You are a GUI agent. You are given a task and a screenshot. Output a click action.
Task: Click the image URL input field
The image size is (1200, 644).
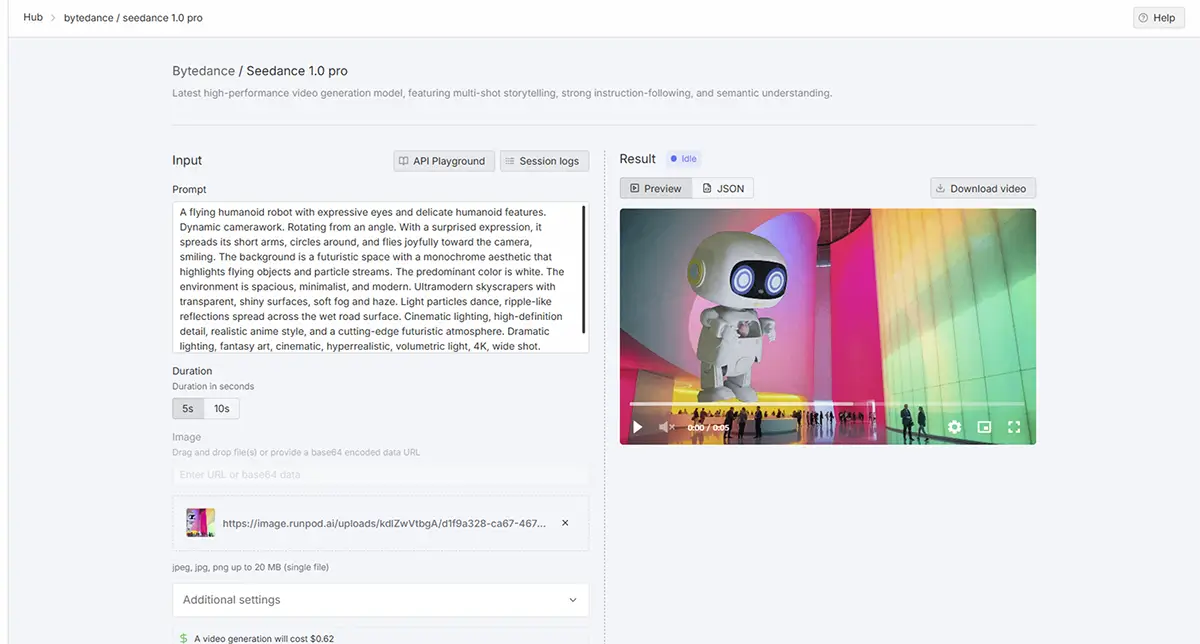pyautogui.click(x=381, y=474)
